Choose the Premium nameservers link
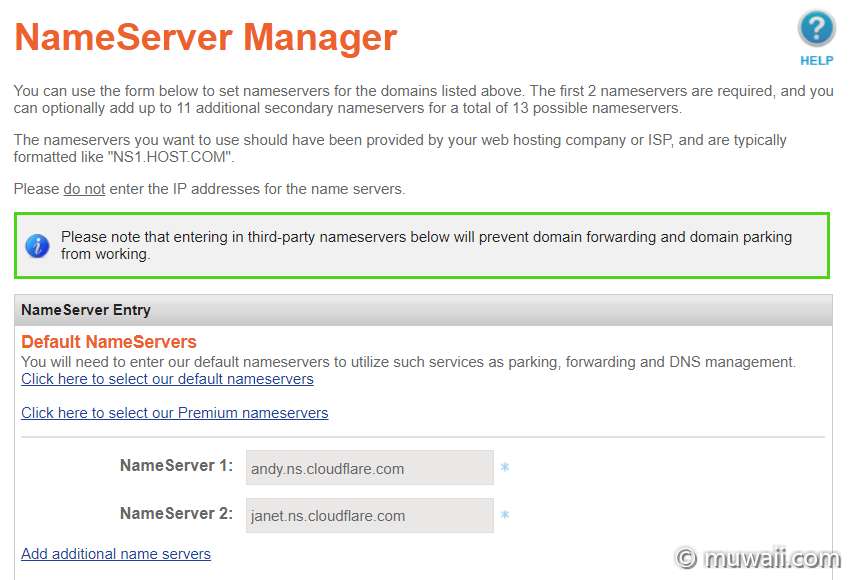The image size is (850, 580). click(175, 413)
